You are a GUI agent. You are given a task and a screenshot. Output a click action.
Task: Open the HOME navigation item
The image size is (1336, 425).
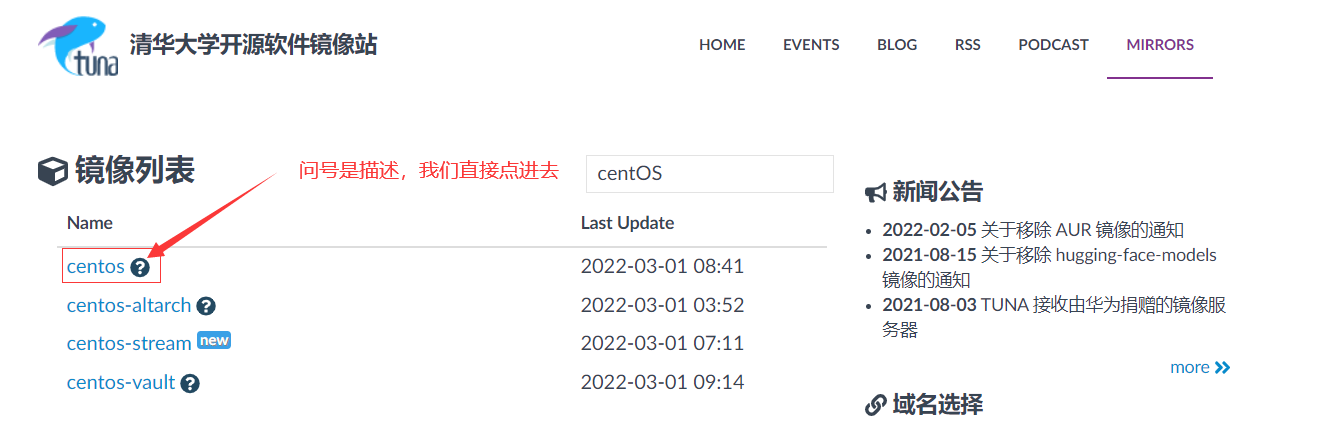(722, 45)
